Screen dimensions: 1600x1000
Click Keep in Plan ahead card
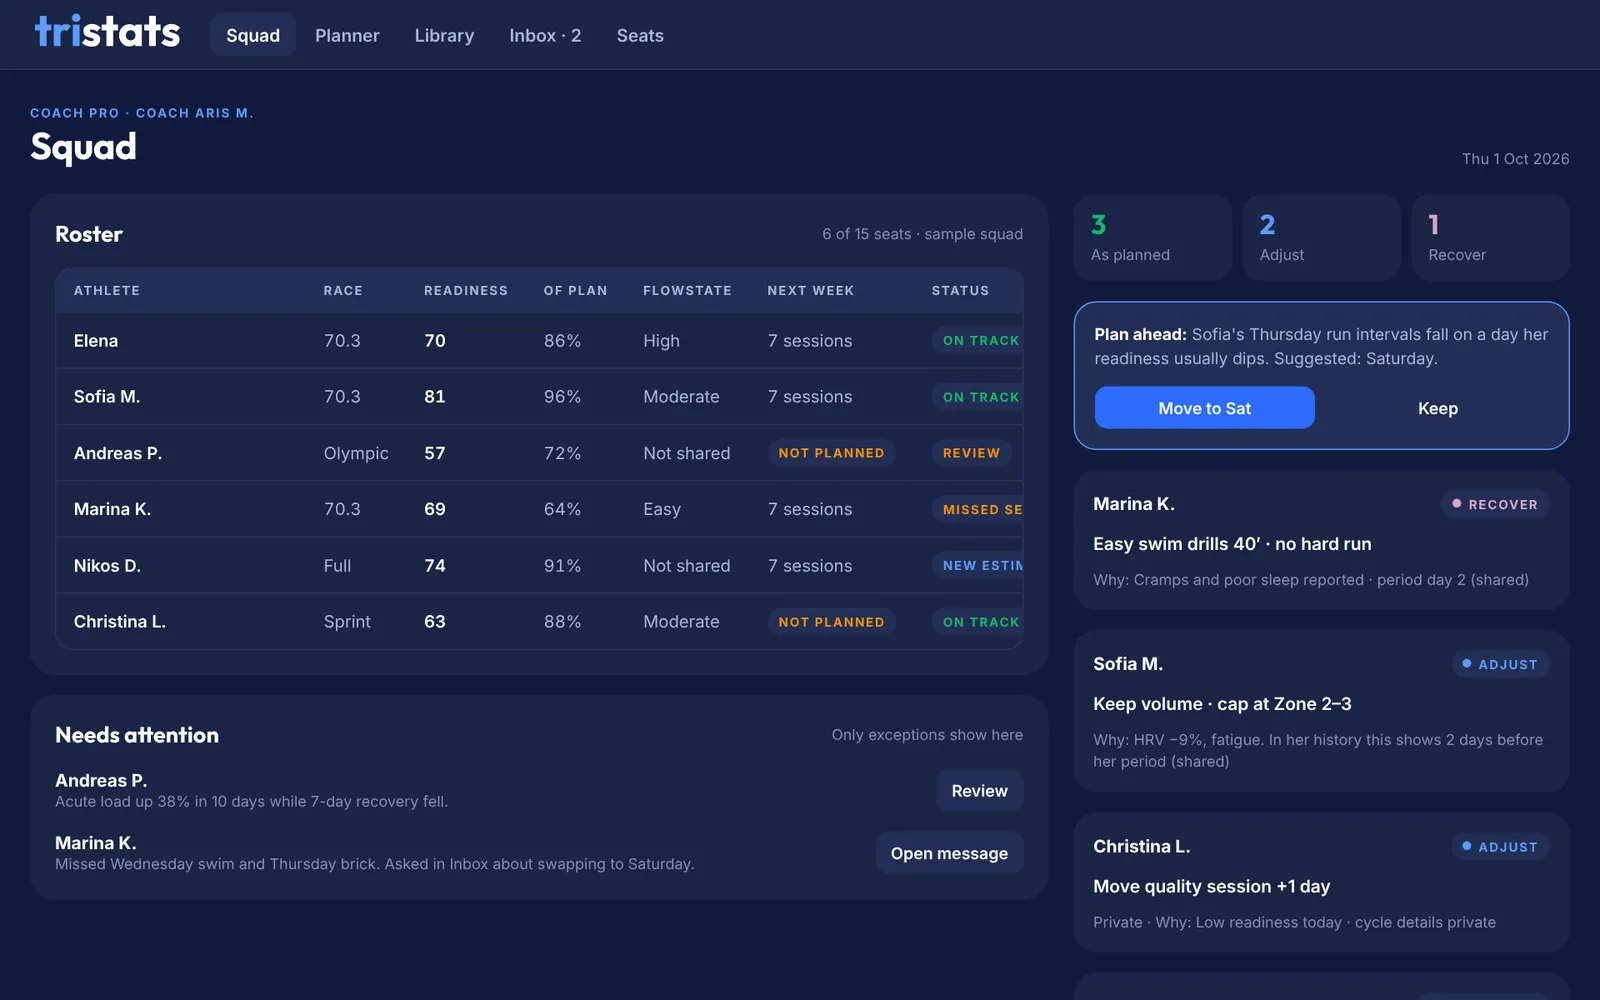pos(1437,408)
